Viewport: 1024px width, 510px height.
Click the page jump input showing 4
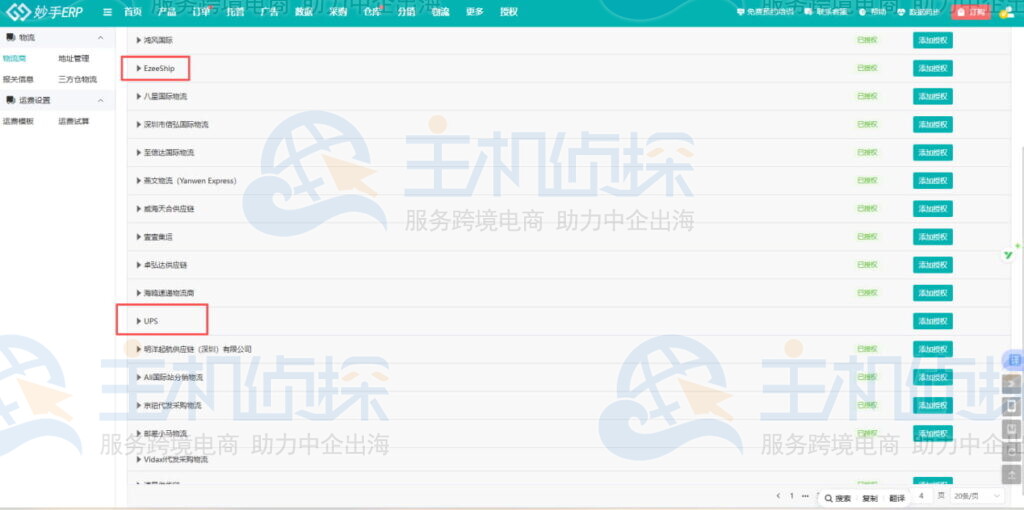[x=921, y=496]
